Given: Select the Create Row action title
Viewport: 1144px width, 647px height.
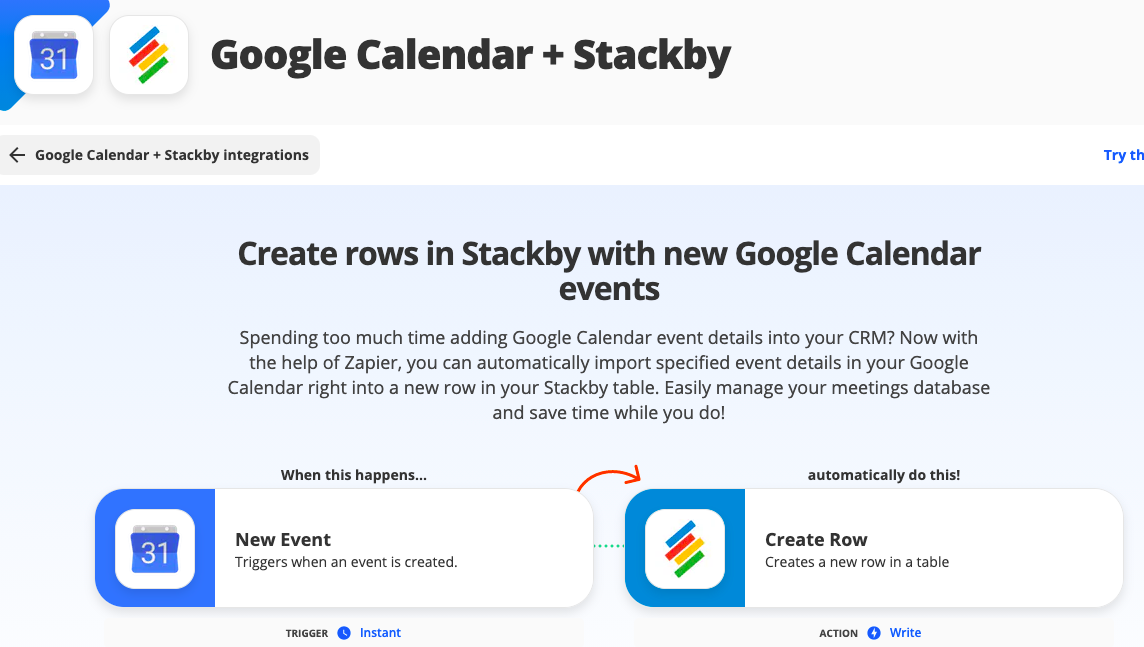Looking at the screenshot, I should [816, 540].
